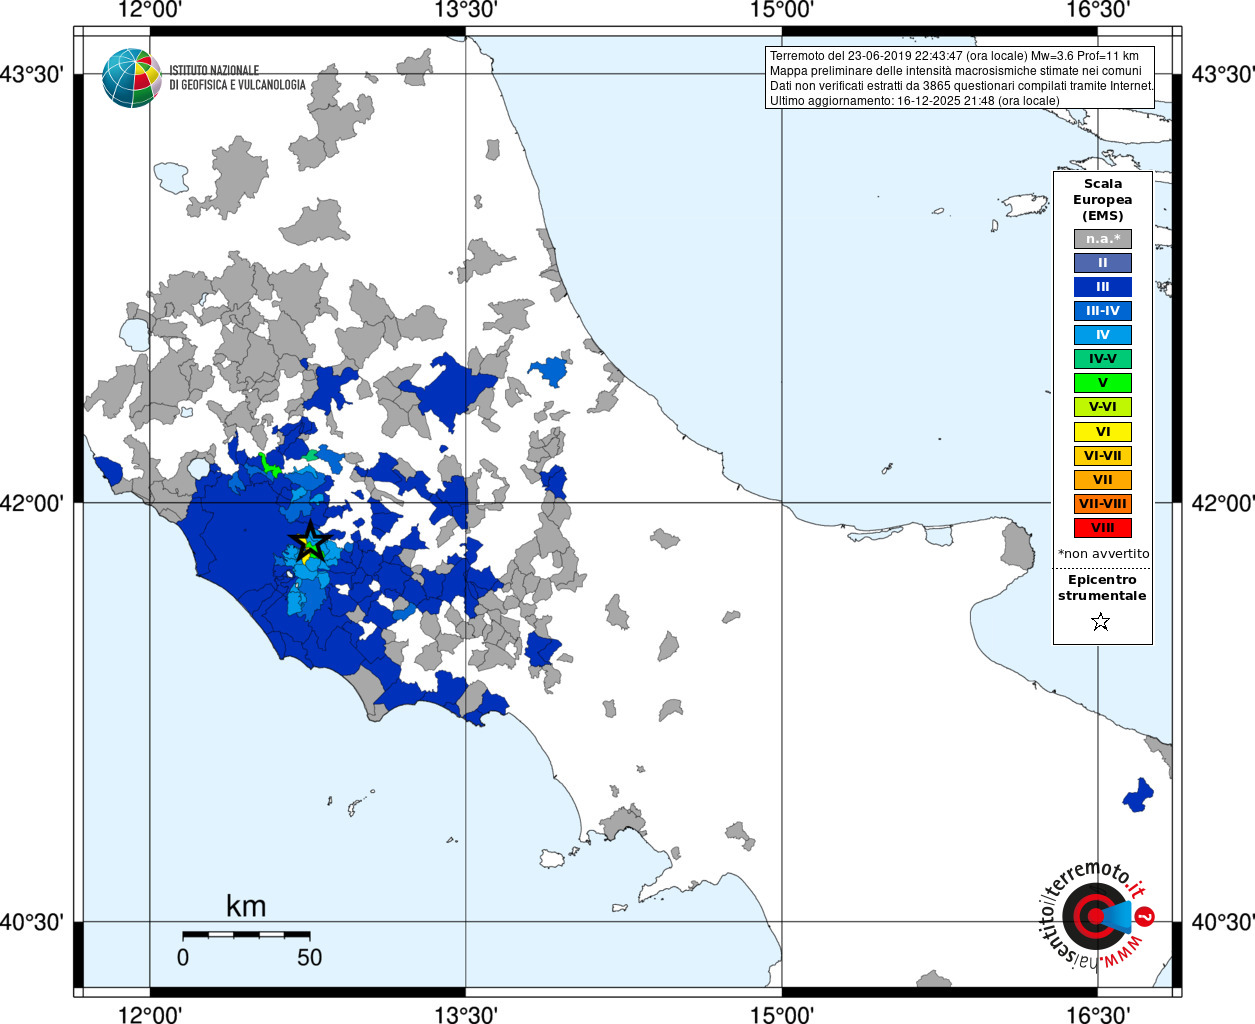Image resolution: width=1255 pixels, height=1024 pixels.
Task: Select the III-IV legend swatch
Action: [1103, 311]
